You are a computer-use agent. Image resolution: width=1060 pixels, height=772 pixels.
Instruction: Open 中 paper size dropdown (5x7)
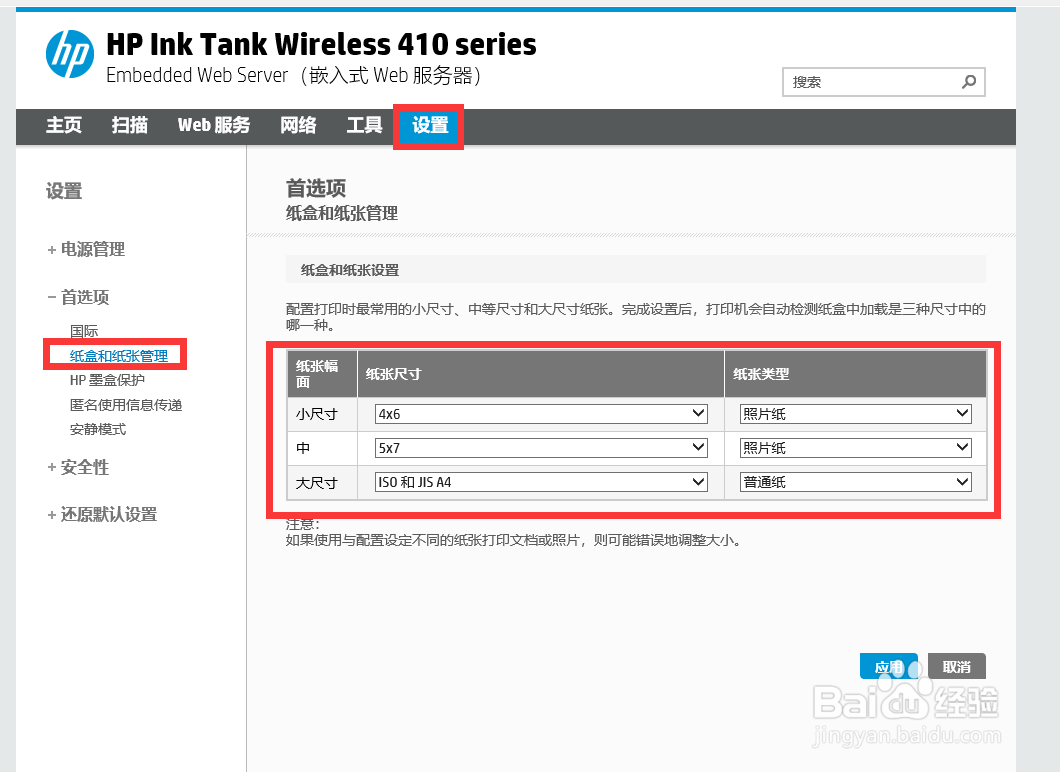pos(541,448)
